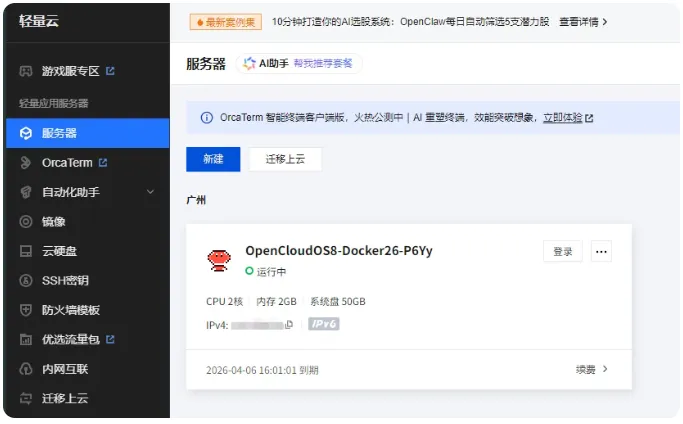Click external link icon after 立即体验

pos(589,118)
